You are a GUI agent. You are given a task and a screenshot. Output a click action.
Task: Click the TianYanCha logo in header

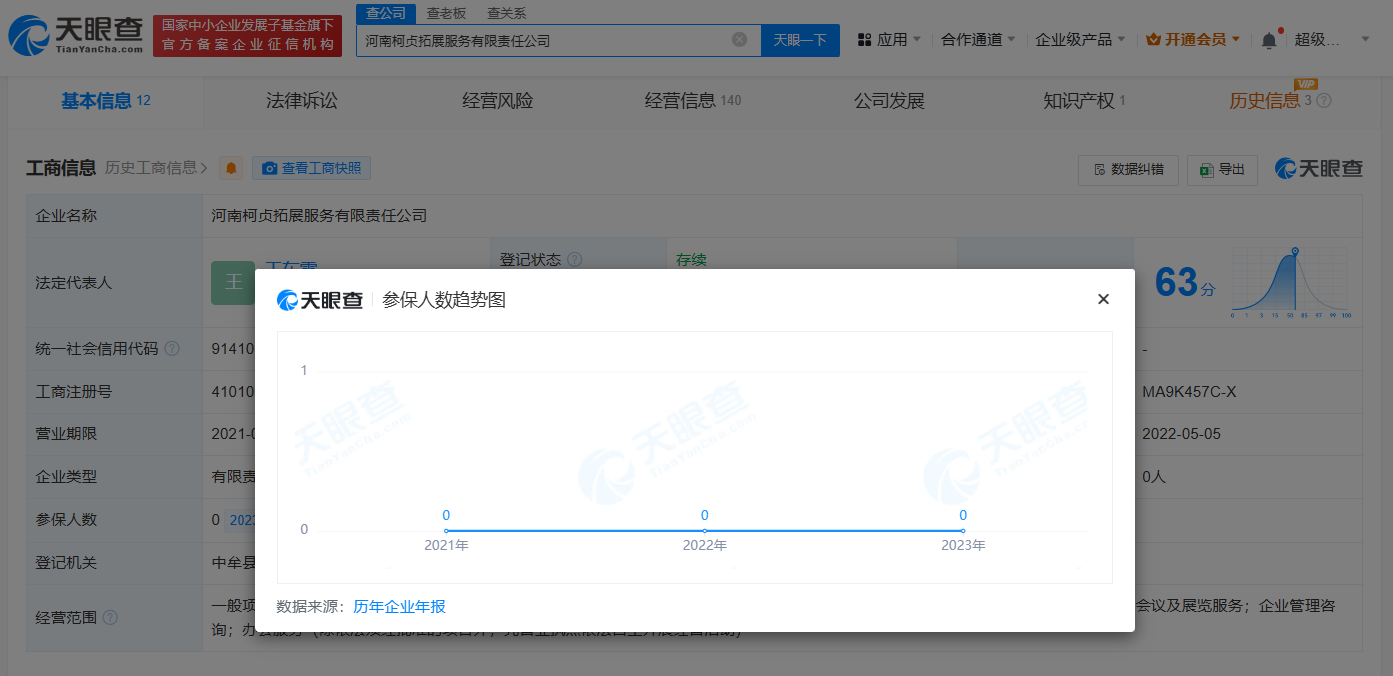point(75,36)
